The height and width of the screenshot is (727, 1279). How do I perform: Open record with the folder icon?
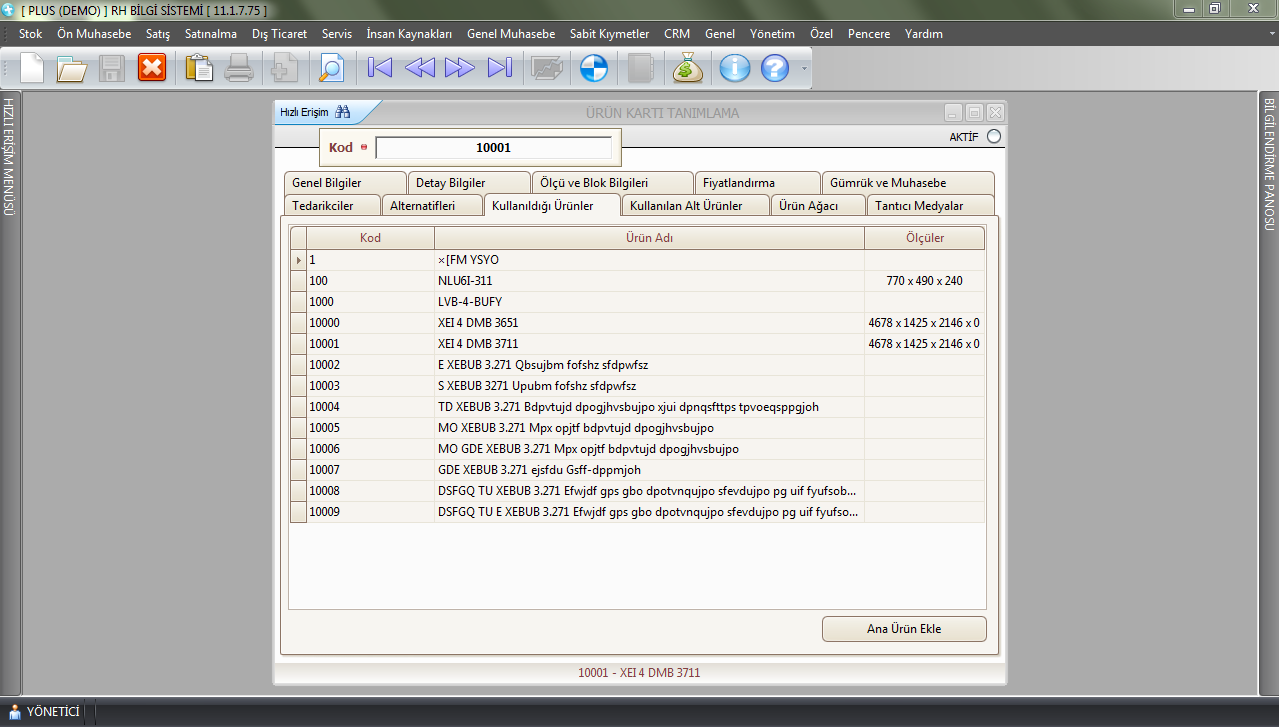72,68
